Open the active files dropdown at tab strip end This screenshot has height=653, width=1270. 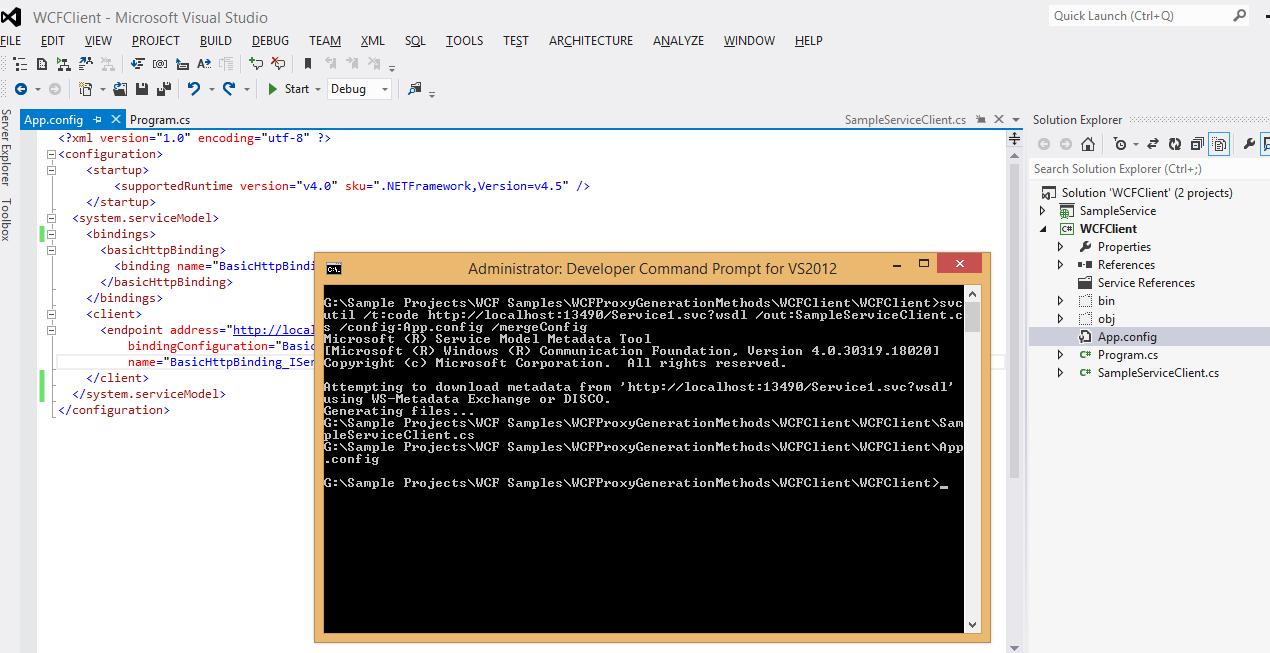point(1016,119)
